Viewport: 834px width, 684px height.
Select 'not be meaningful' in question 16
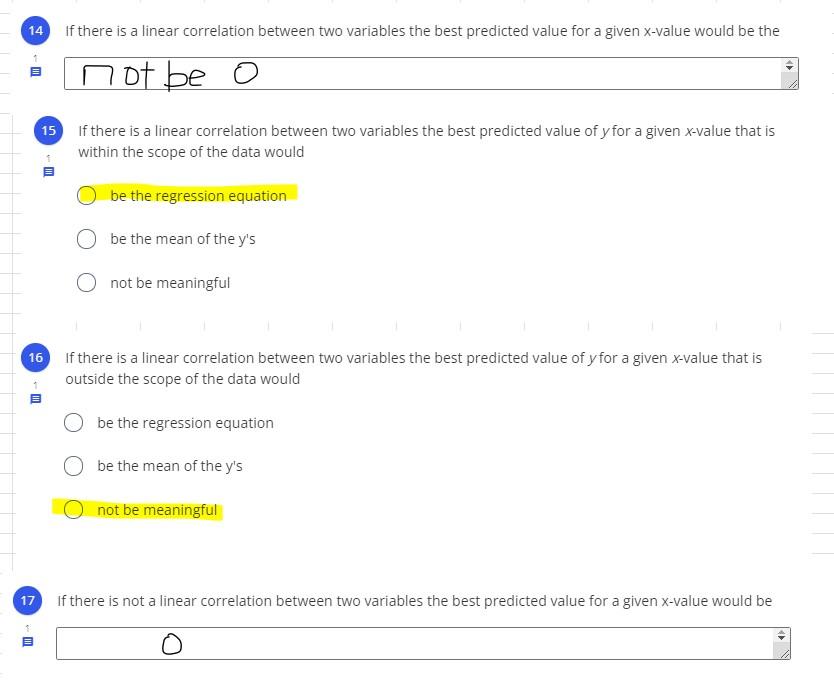click(x=73, y=510)
